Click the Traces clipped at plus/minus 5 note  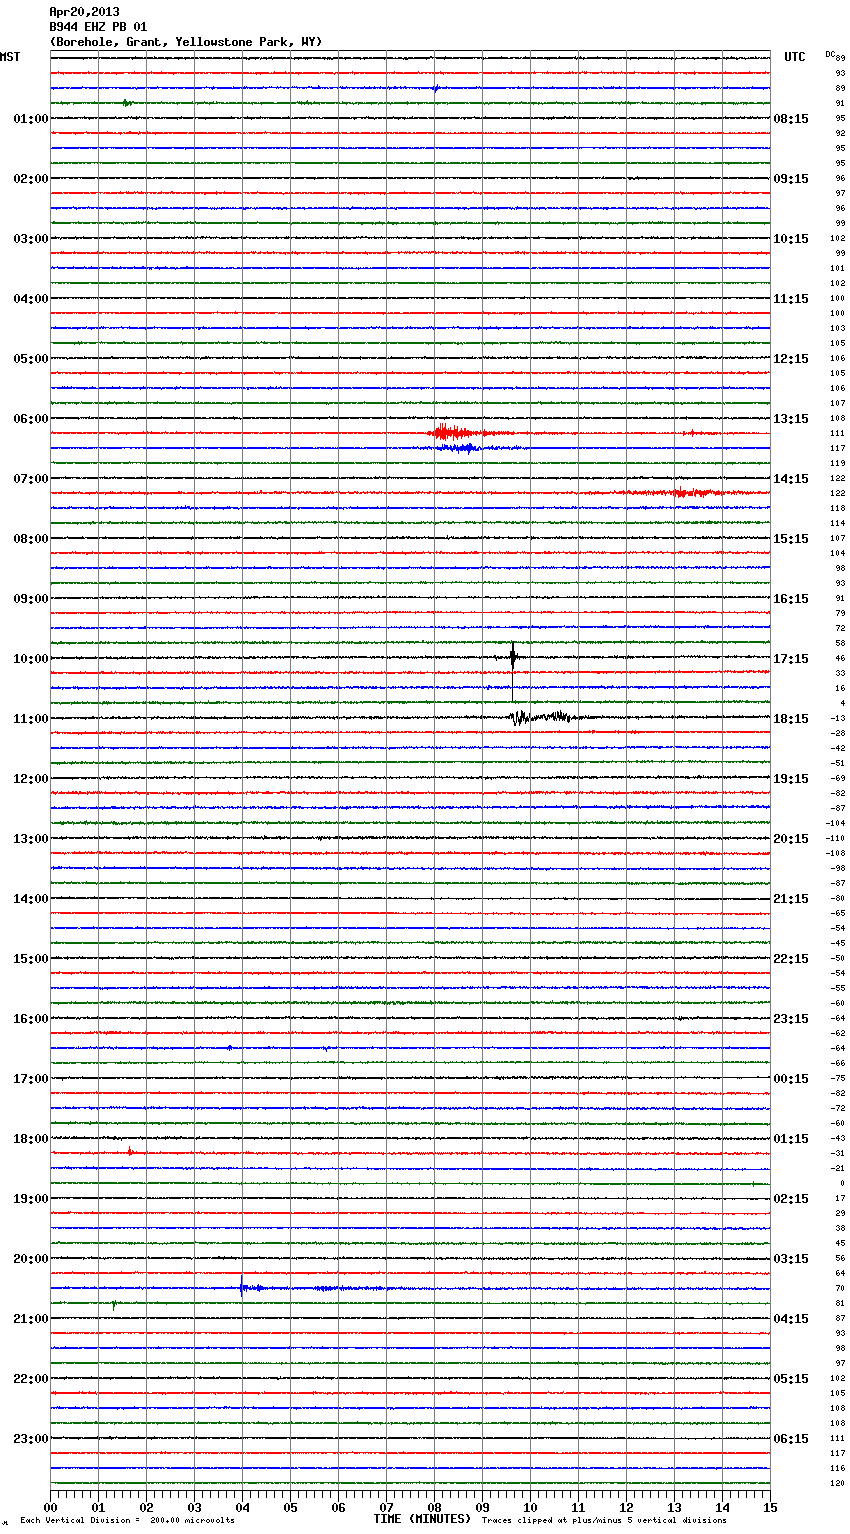[x=604, y=1521]
